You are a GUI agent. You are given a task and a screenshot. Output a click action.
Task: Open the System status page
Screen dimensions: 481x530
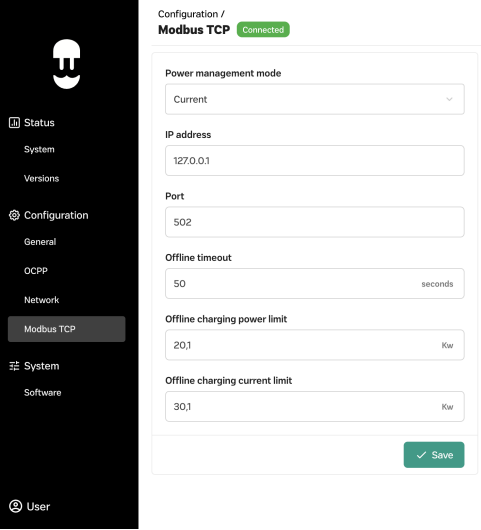pos(39,149)
